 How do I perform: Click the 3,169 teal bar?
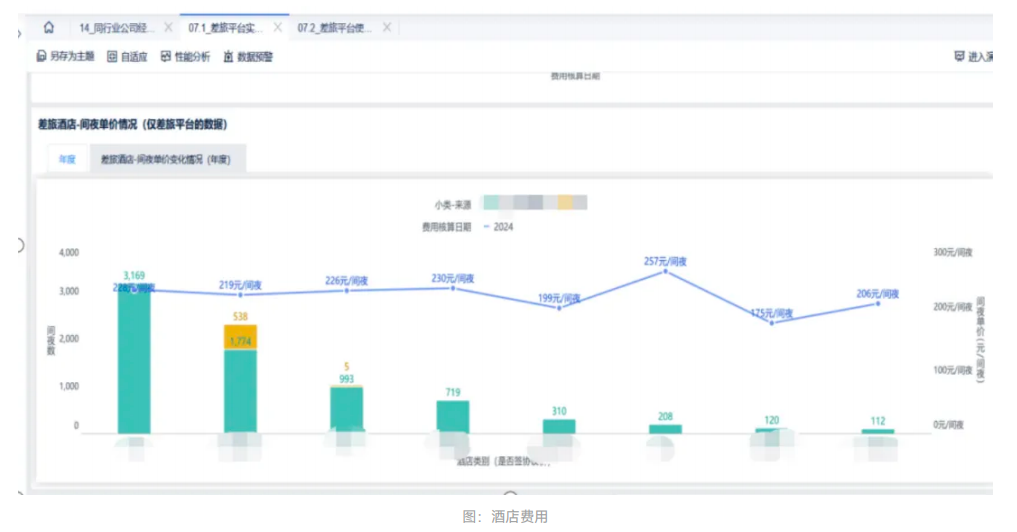point(134,361)
